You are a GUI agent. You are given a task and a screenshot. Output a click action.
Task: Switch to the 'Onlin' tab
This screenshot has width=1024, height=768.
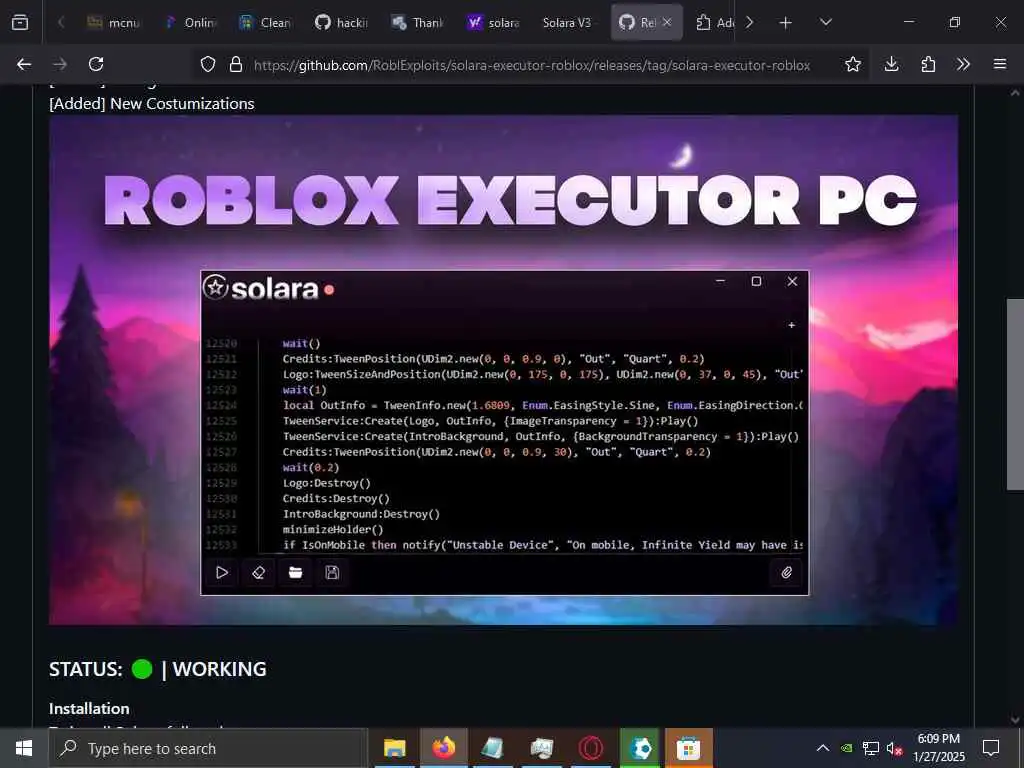pyautogui.click(x=190, y=22)
